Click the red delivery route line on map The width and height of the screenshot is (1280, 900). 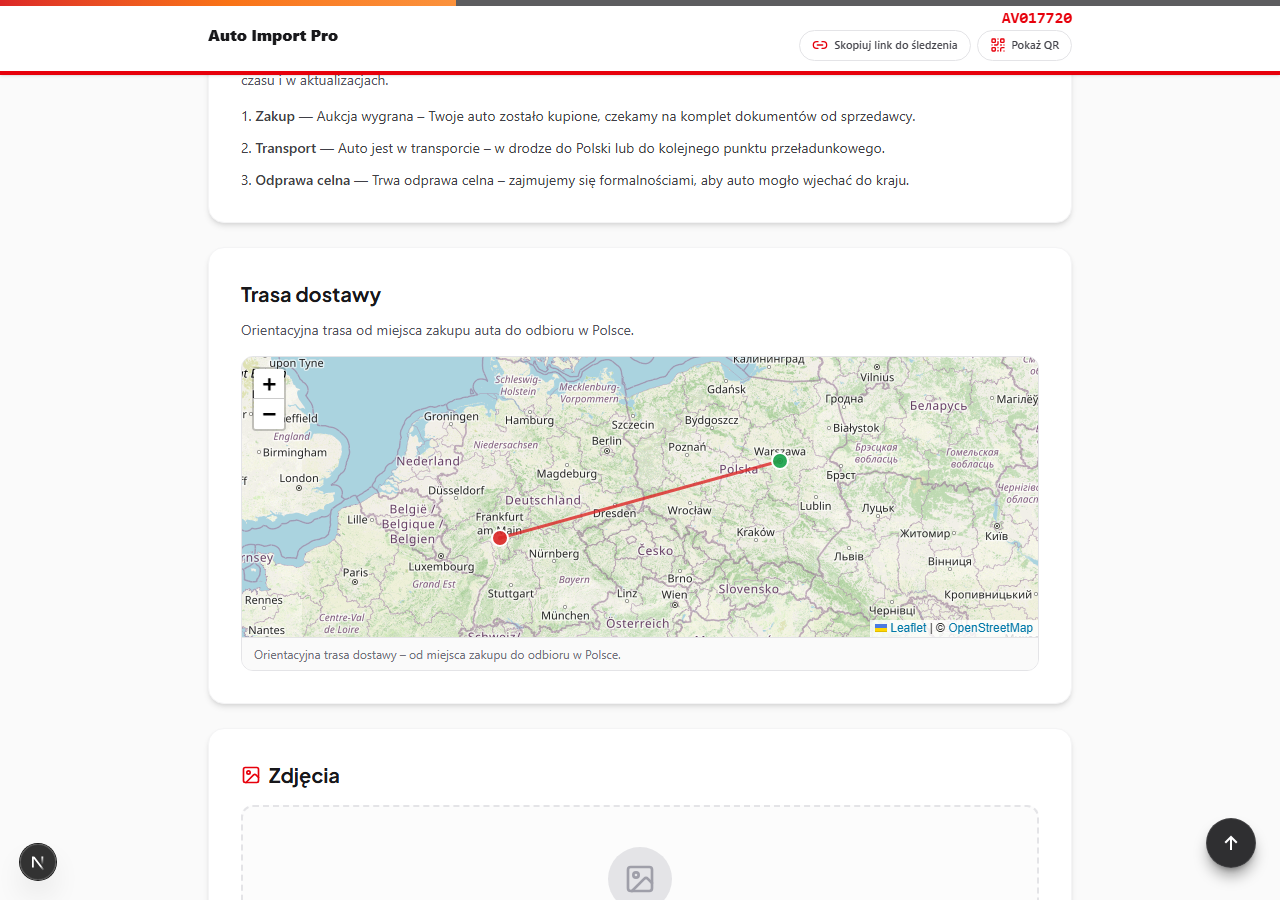coord(640,499)
